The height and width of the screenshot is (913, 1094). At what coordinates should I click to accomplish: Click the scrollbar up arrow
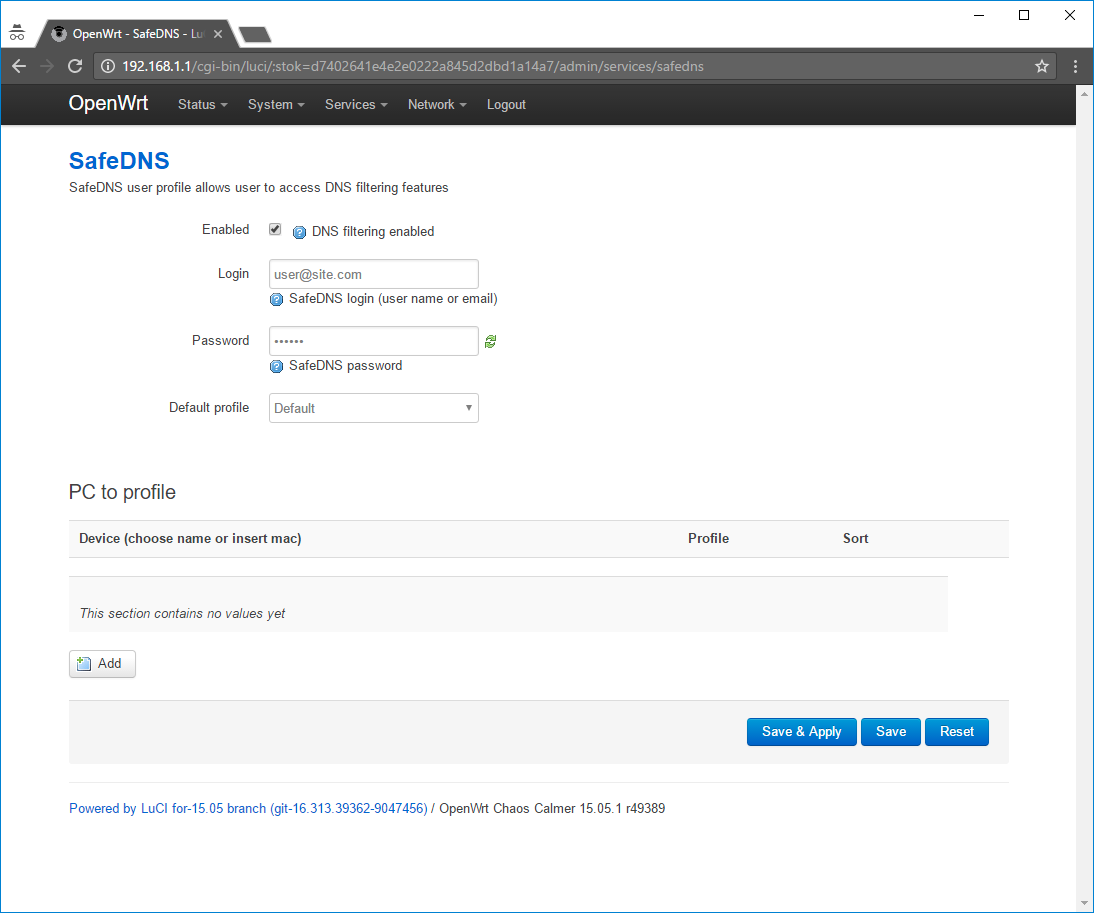coord(1084,93)
